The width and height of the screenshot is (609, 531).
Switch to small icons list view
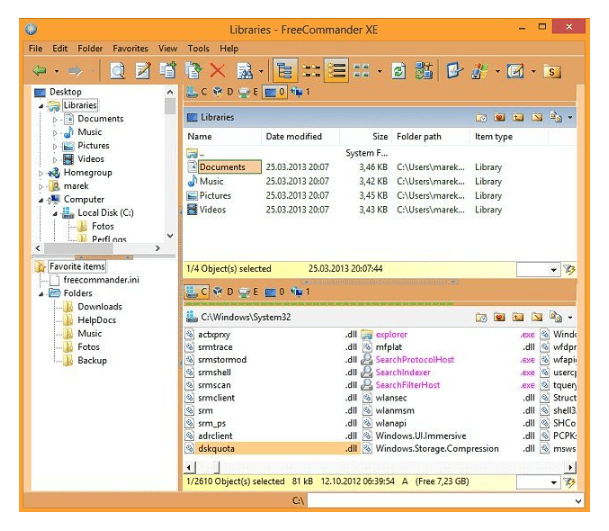point(311,71)
